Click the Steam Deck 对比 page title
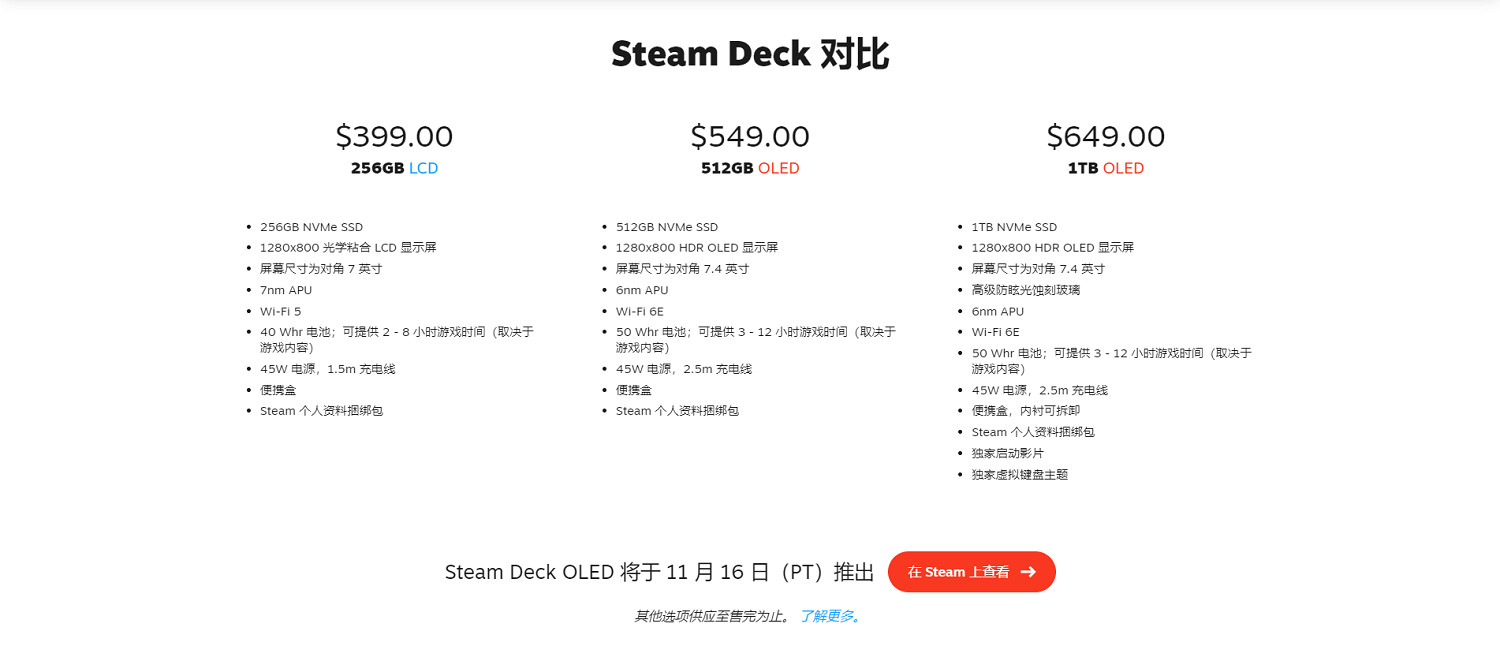This screenshot has width=1500, height=672. pos(750,53)
